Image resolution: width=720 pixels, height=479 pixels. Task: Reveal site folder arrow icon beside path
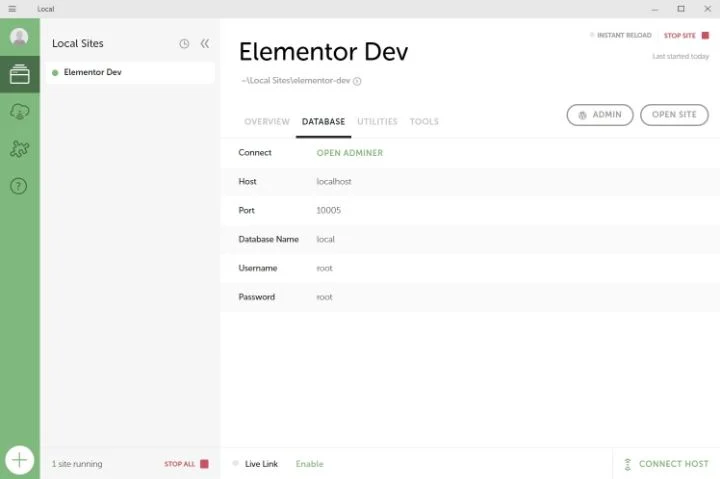tap(357, 81)
